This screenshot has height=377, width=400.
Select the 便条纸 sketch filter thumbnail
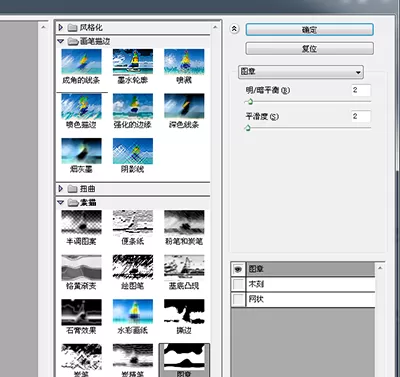(x=133, y=223)
